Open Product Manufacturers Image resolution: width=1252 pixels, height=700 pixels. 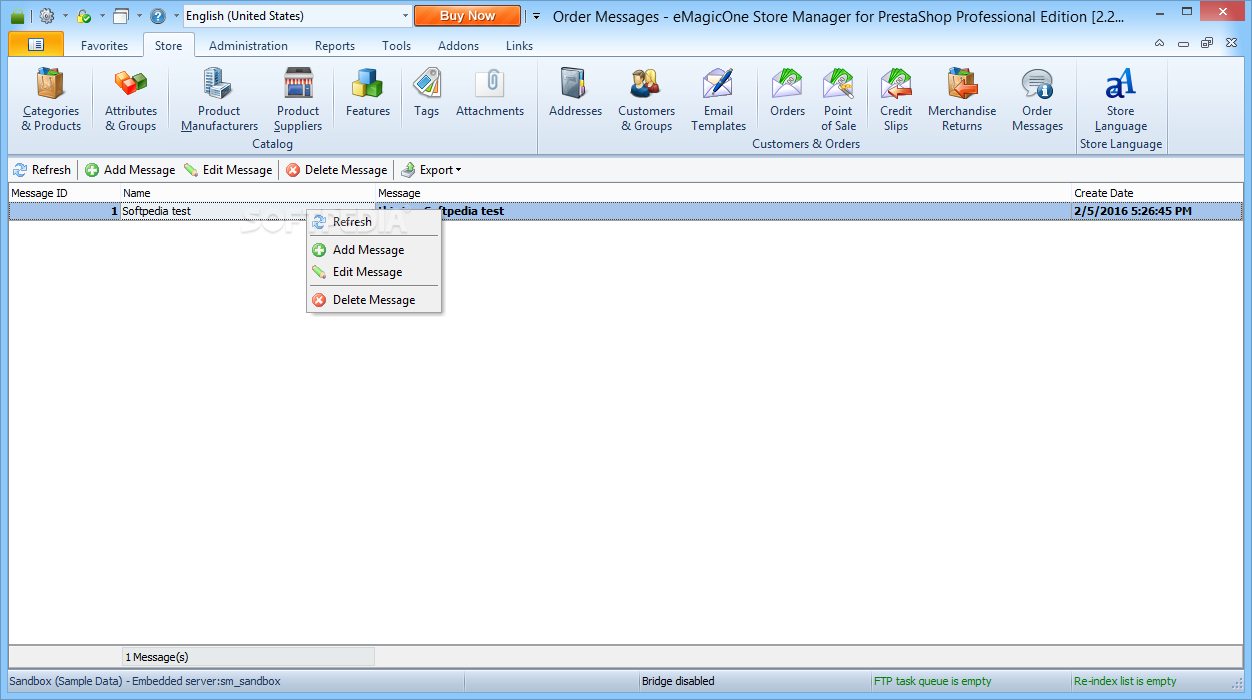click(219, 100)
